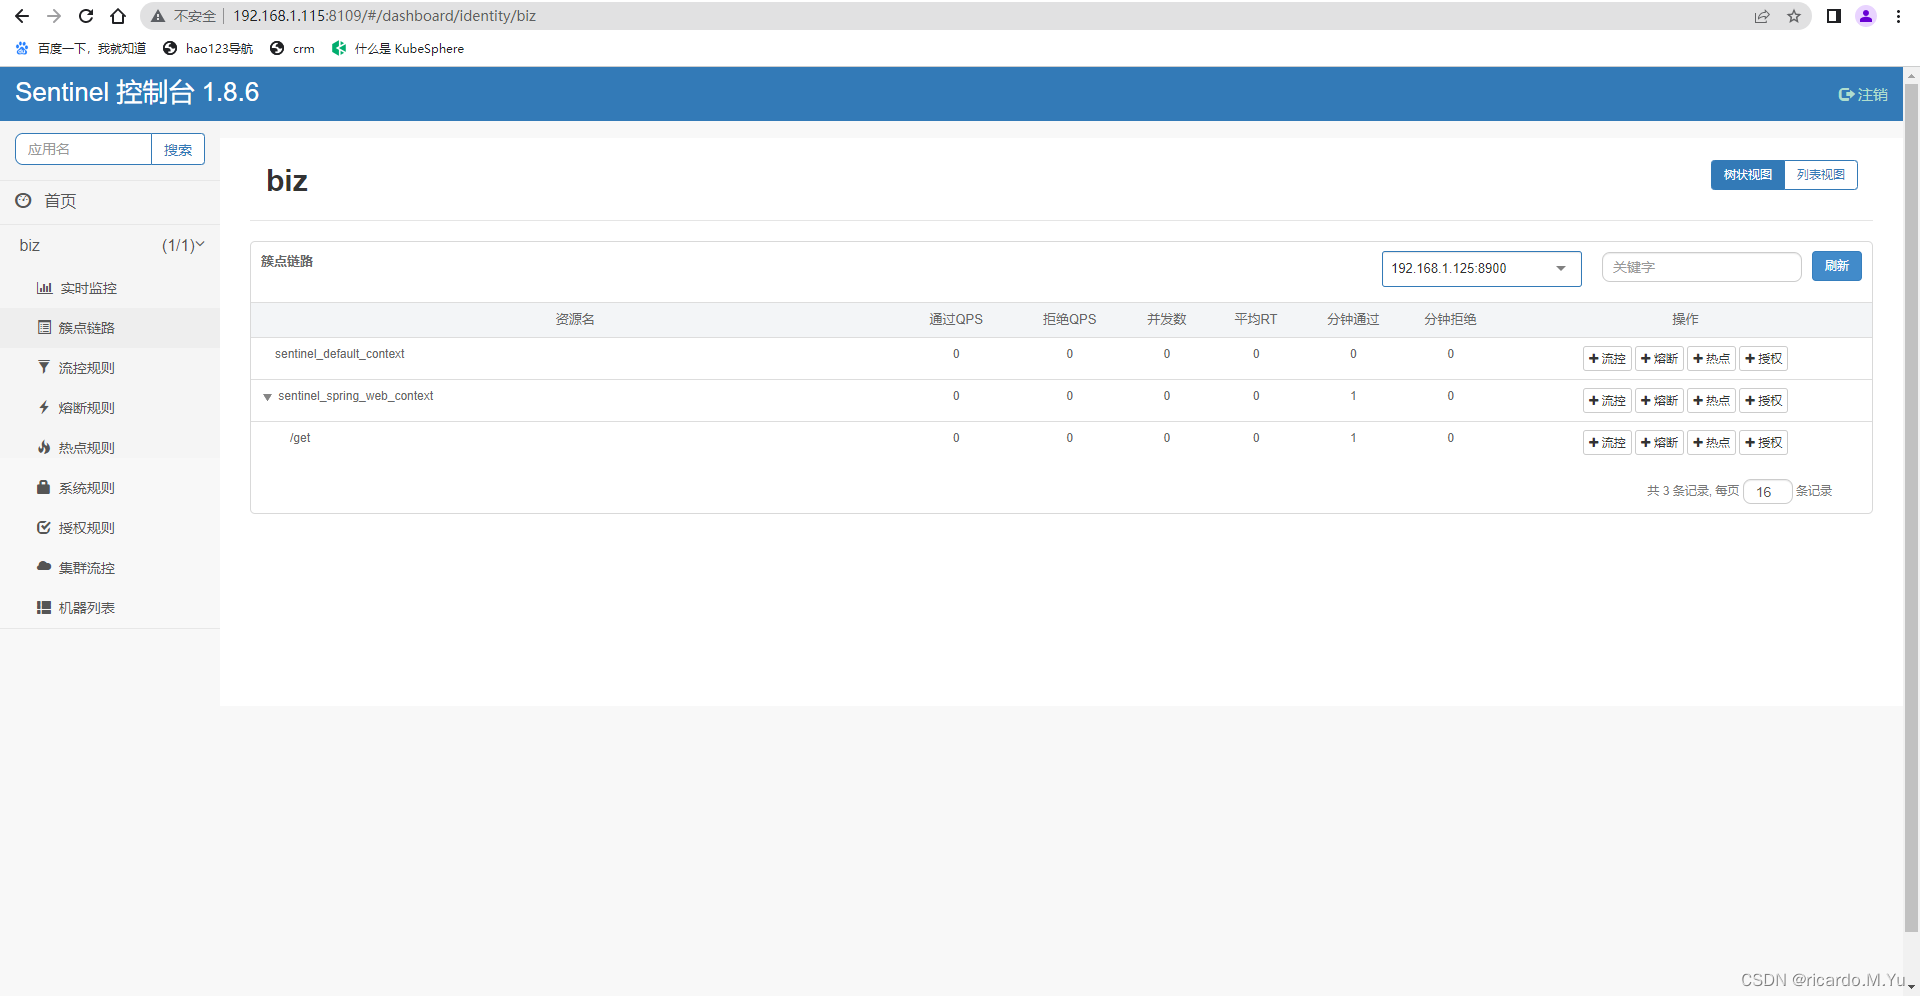1920x996 pixels.
Task: Add 熔断 rule for /get resource
Action: 1659,442
